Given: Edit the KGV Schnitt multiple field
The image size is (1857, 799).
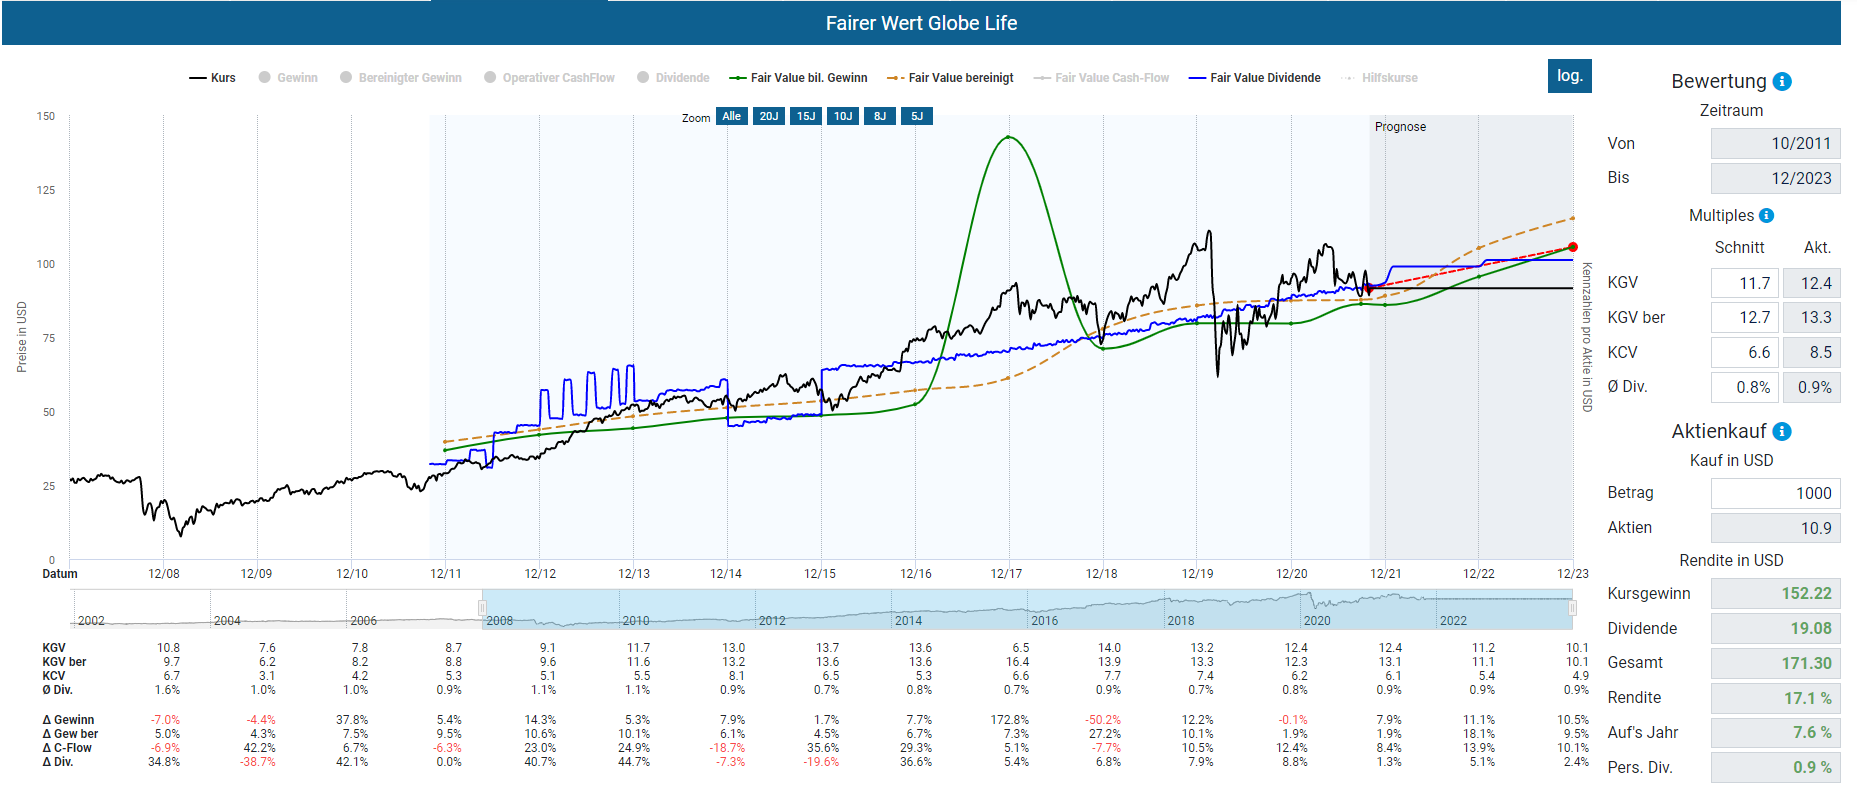Looking at the screenshot, I should pos(1744,283).
